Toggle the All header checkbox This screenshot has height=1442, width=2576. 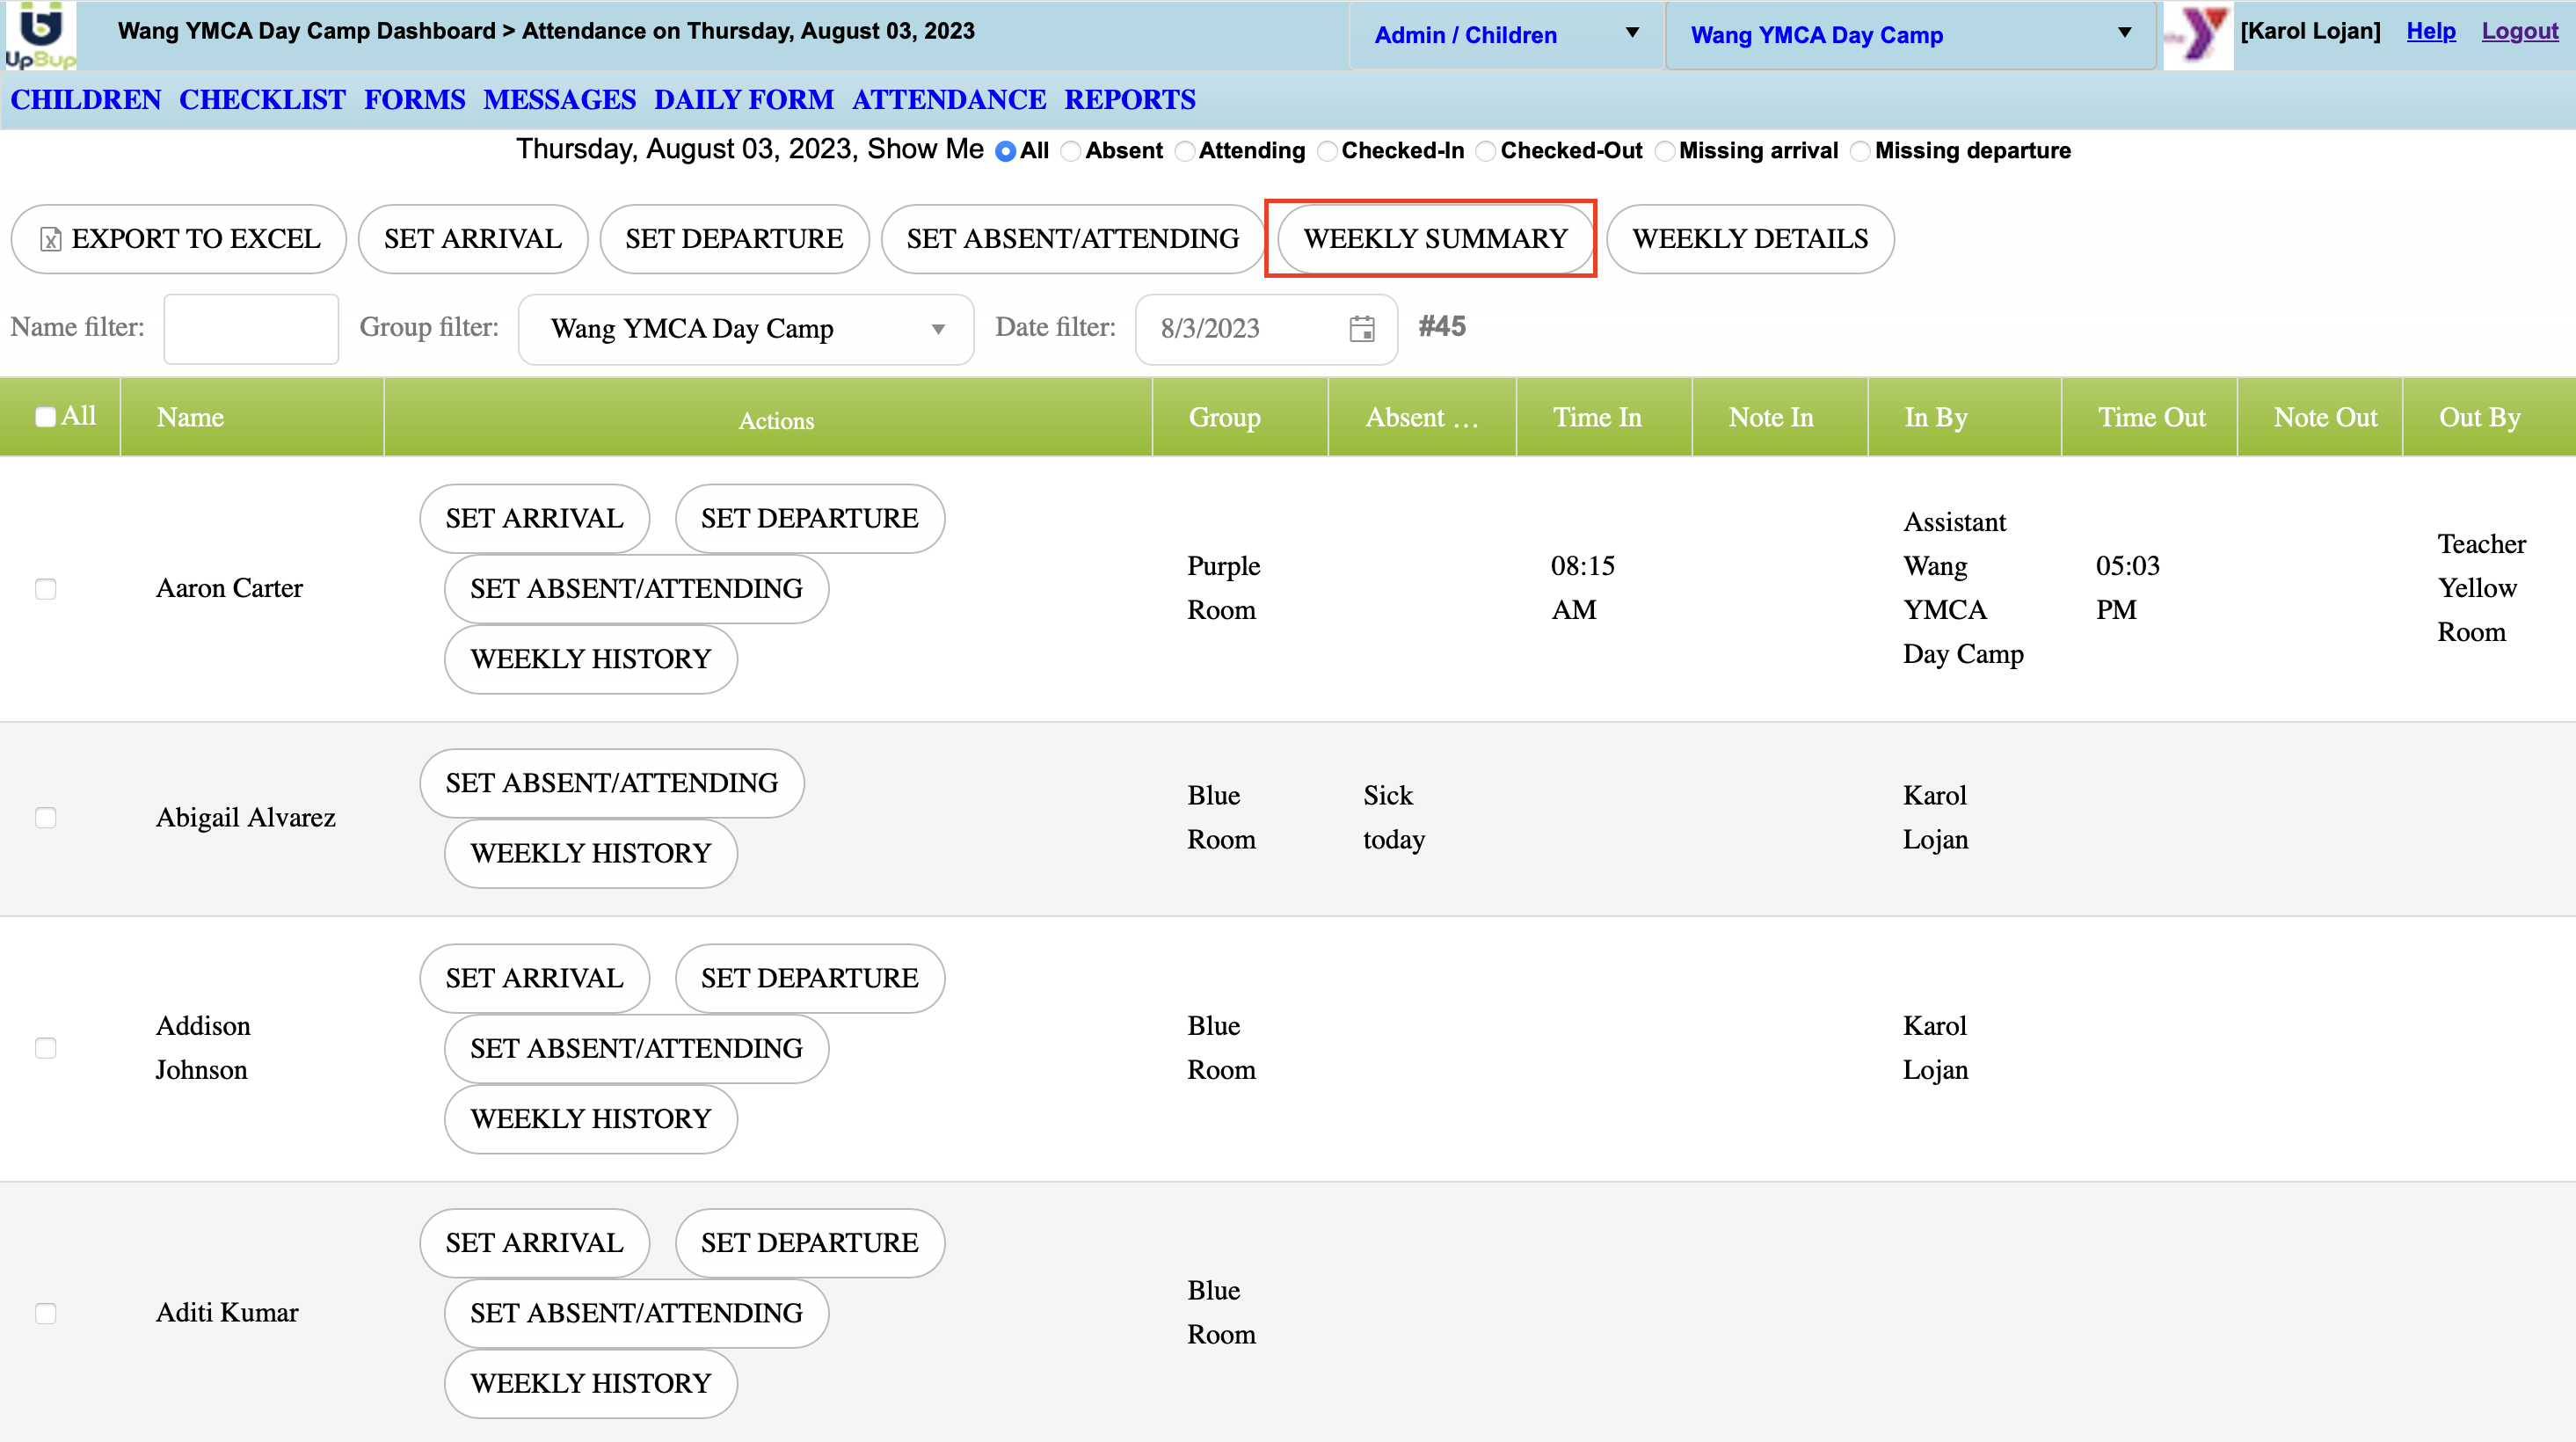pos(46,417)
